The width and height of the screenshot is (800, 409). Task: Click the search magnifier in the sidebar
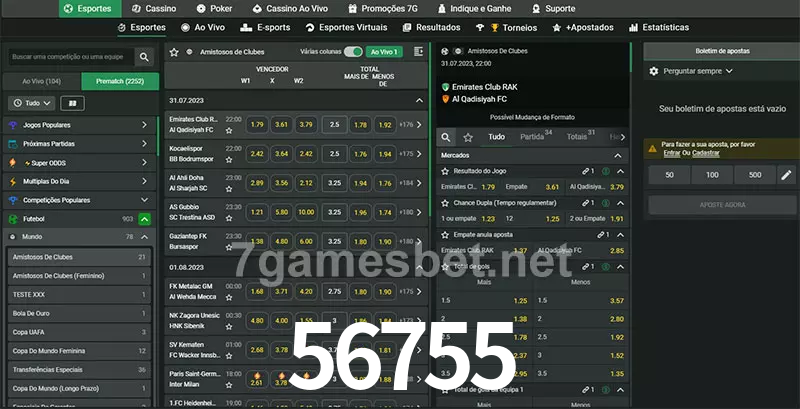[x=145, y=58]
